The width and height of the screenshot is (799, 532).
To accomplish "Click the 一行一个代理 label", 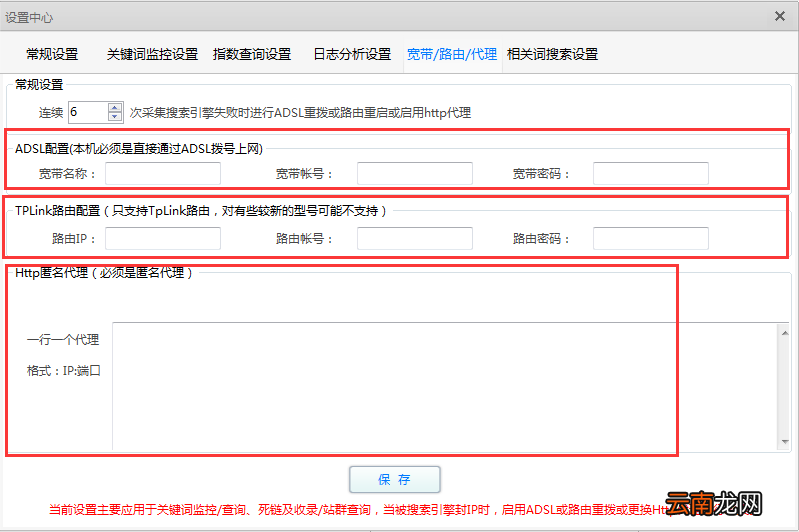I will coord(63,340).
